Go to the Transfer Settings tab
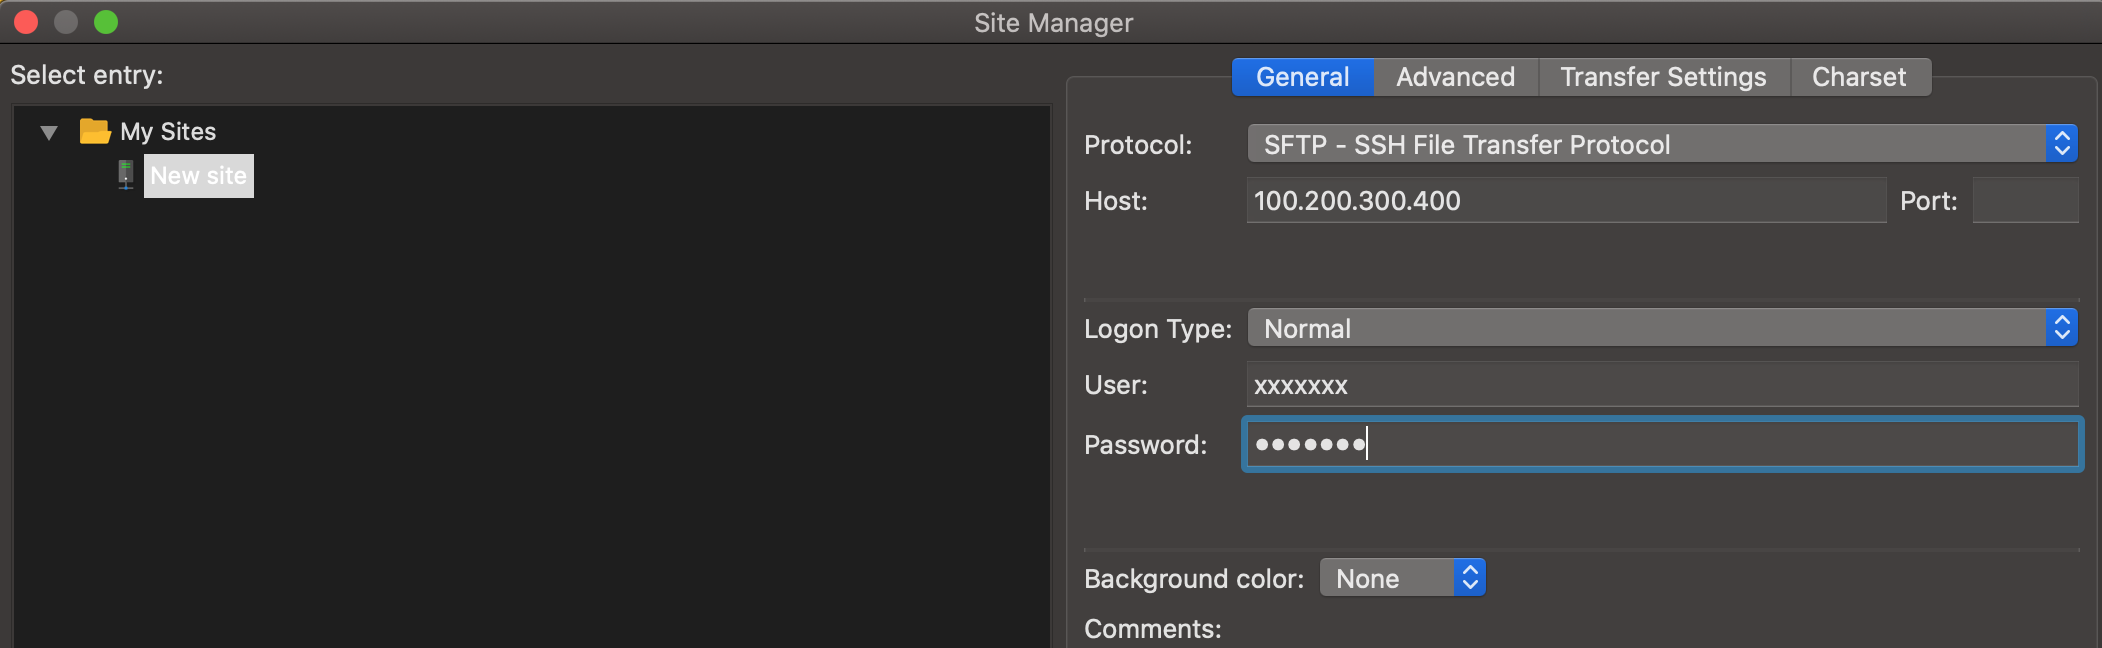Screen dimensions: 2102x648 click(1663, 77)
